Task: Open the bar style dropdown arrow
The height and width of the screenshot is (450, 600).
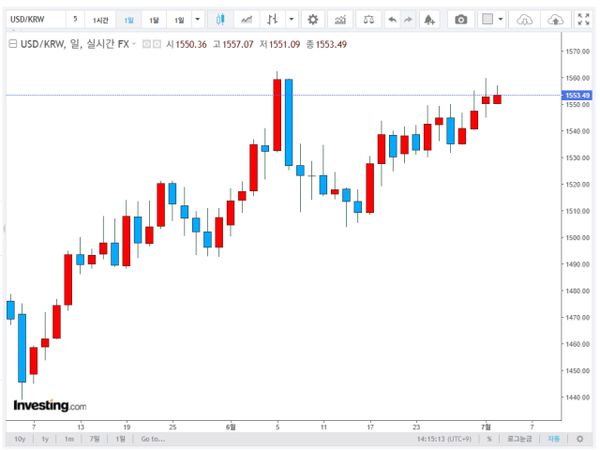Action: pos(292,19)
